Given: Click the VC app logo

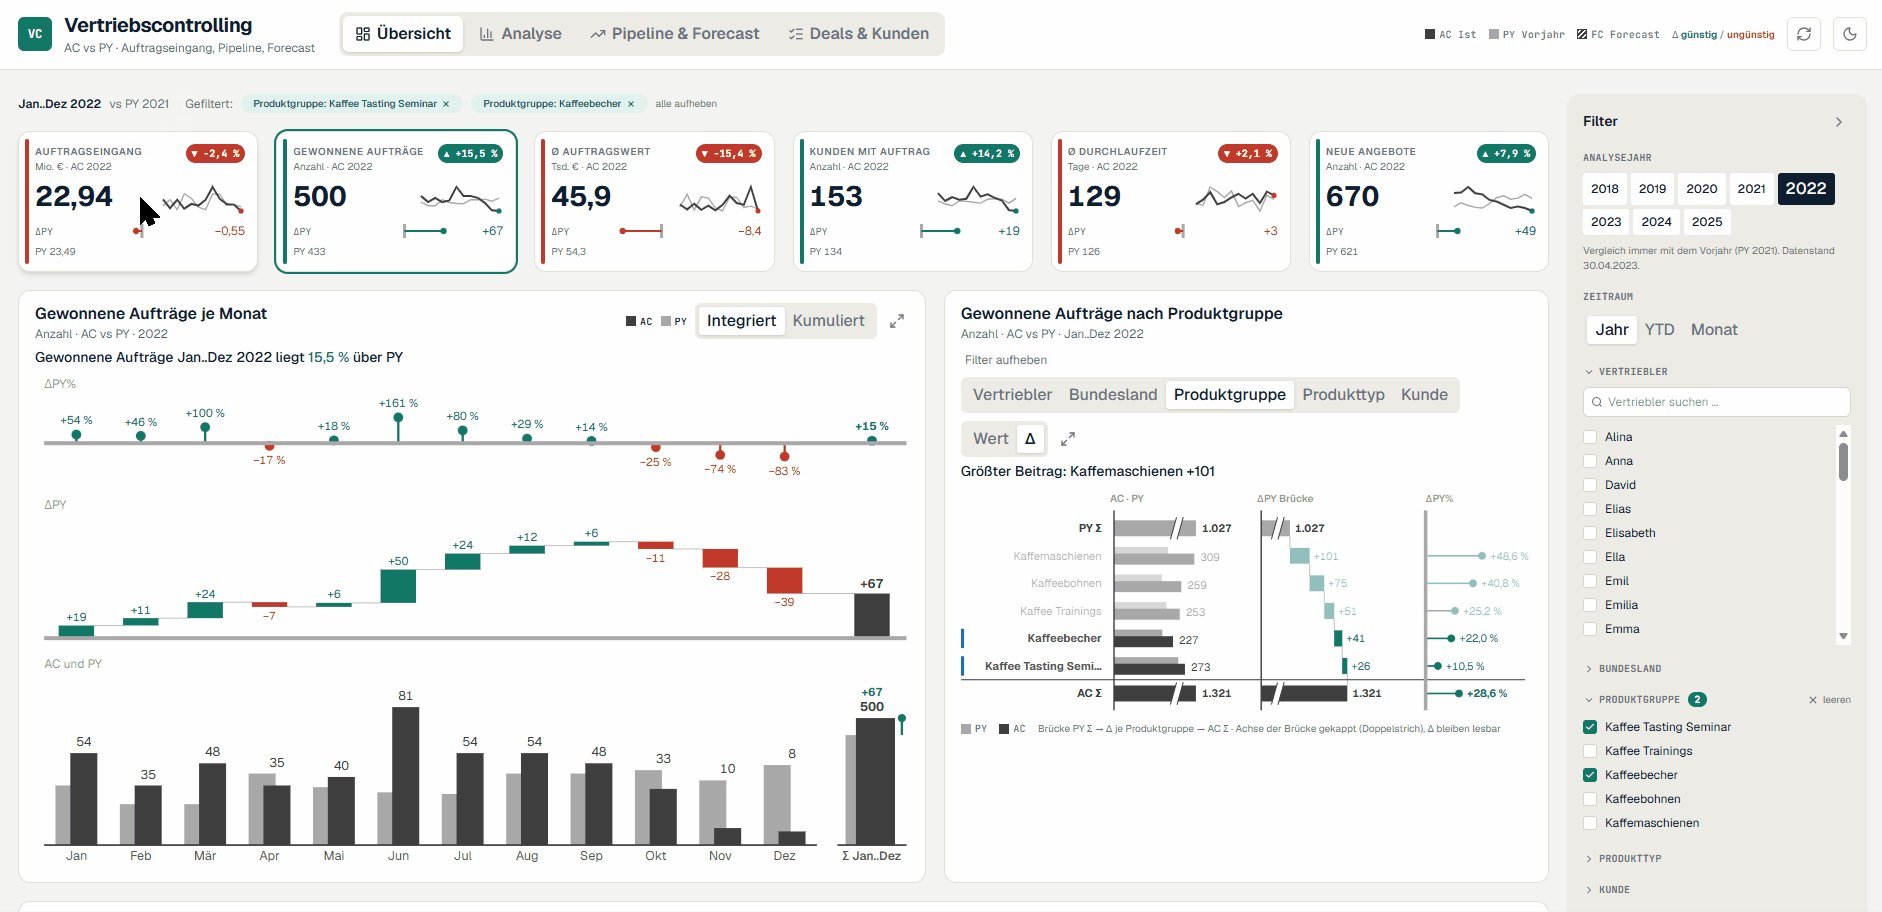Looking at the screenshot, I should pos(35,34).
